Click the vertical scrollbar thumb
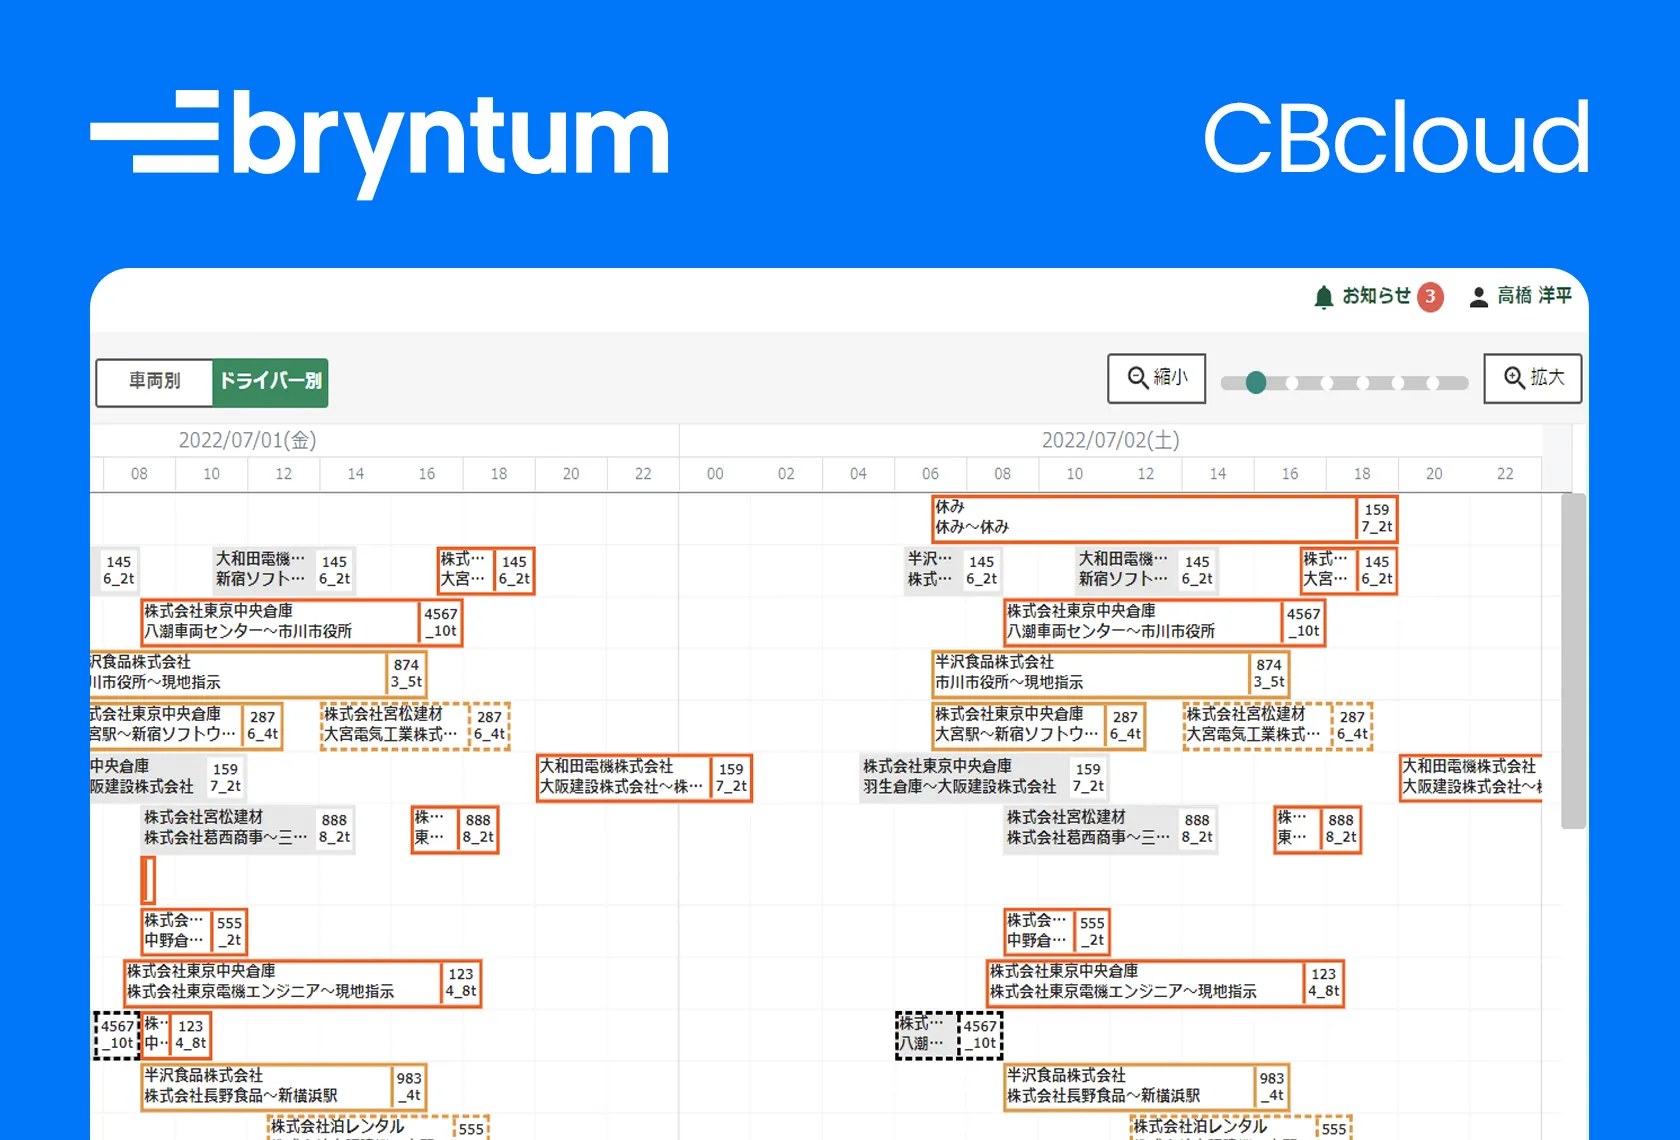 coord(1573,661)
